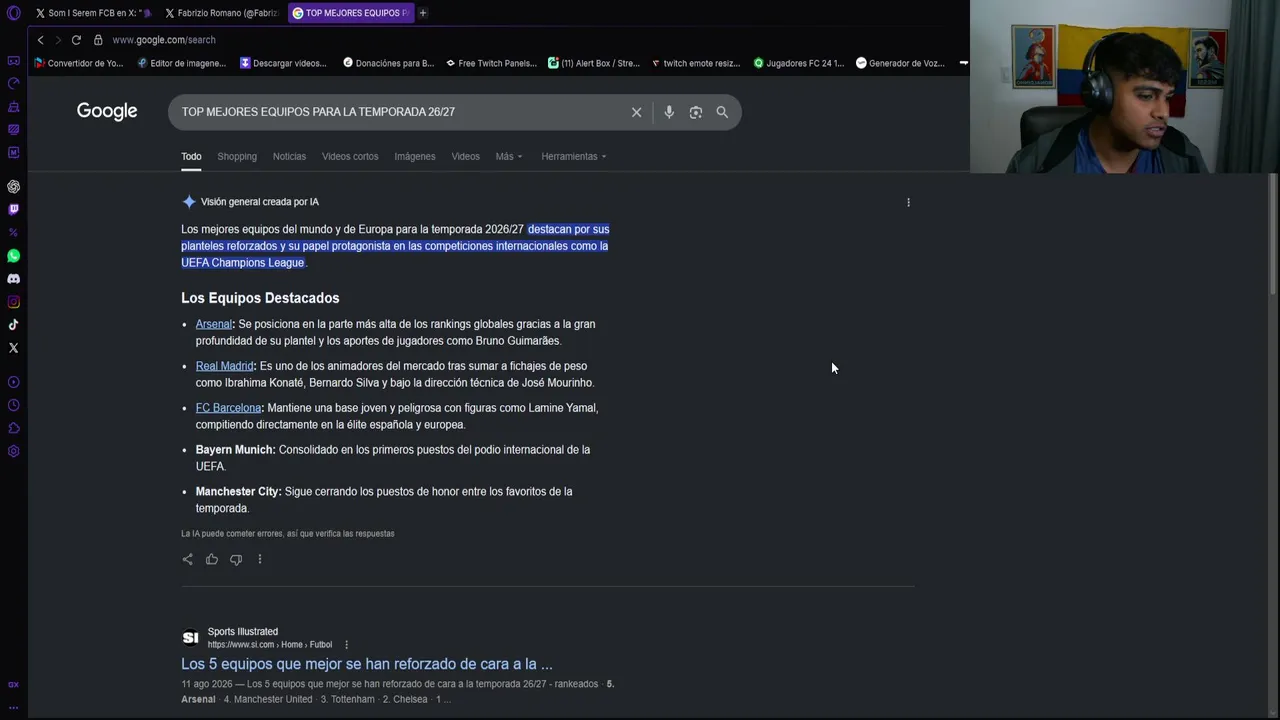The width and height of the screenshot is (1280, 720).
Task: Open Sports Illustrated 'Los 5 equipos' result
Action: pyautogui.click(x=366, y=664)
